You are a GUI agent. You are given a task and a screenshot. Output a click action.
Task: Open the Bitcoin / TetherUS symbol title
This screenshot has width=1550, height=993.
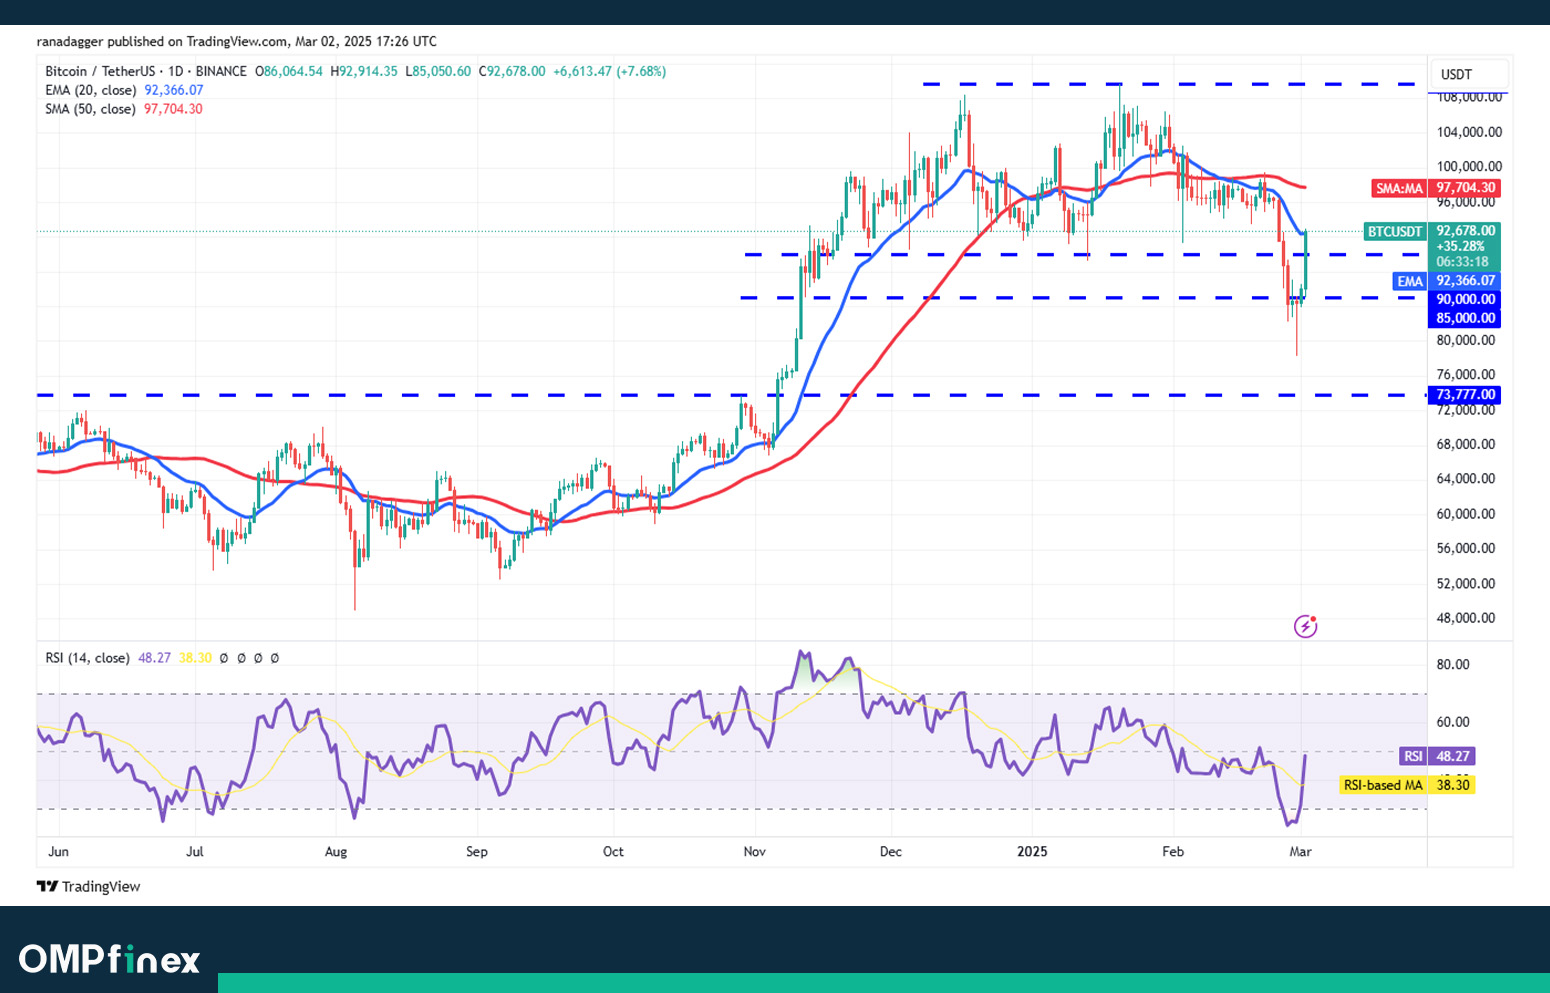click(100, 72)
